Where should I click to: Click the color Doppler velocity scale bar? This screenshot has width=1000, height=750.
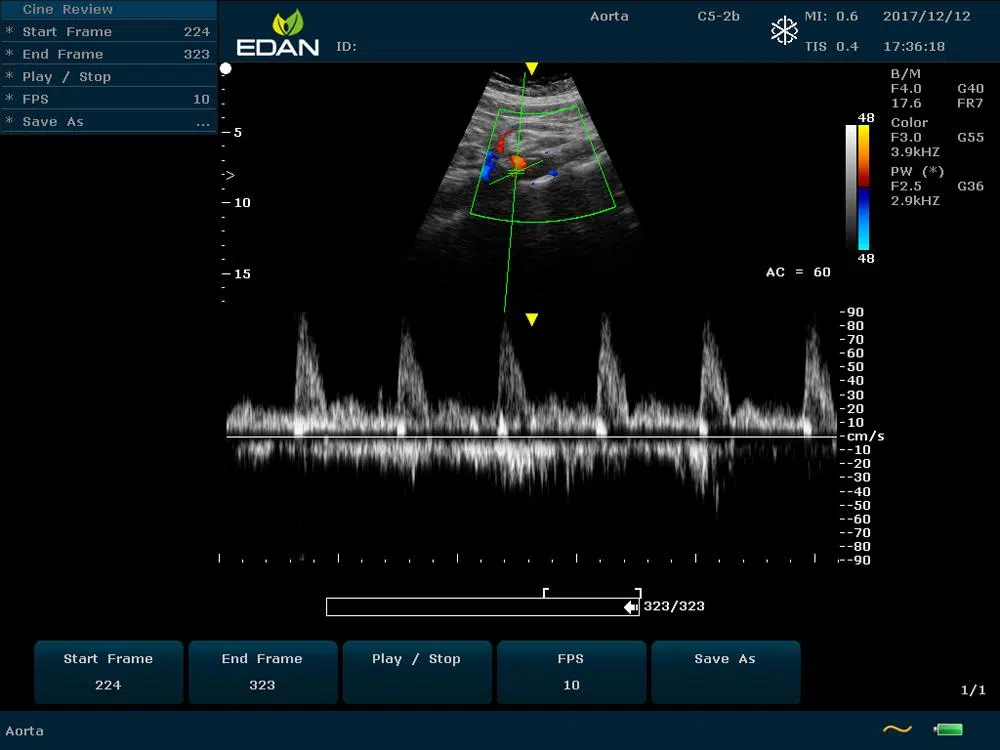click(x=863, y=187)
